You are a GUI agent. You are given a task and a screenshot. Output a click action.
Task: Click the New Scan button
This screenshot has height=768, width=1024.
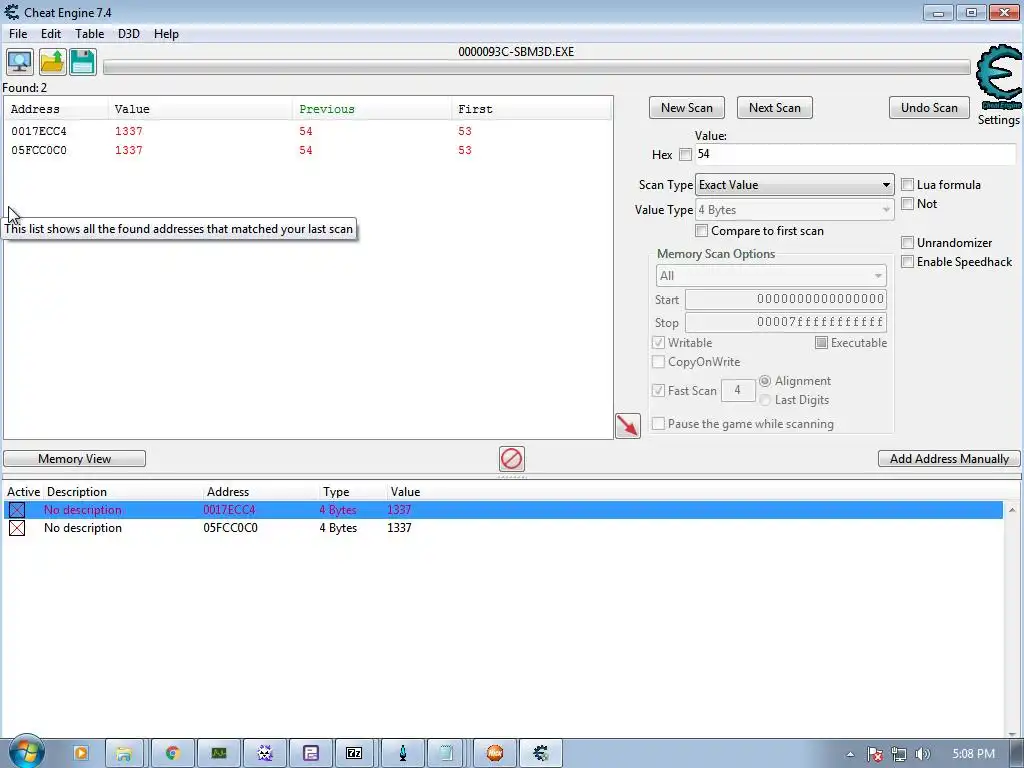pyautogui.click(x=686, y=108)
